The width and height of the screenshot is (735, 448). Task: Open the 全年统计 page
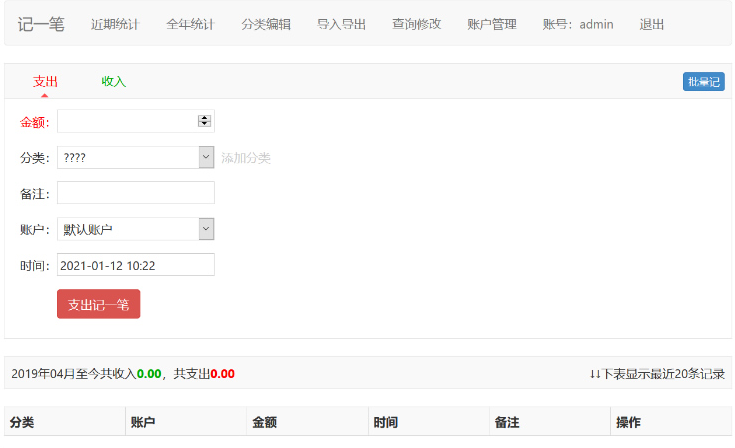190,24
